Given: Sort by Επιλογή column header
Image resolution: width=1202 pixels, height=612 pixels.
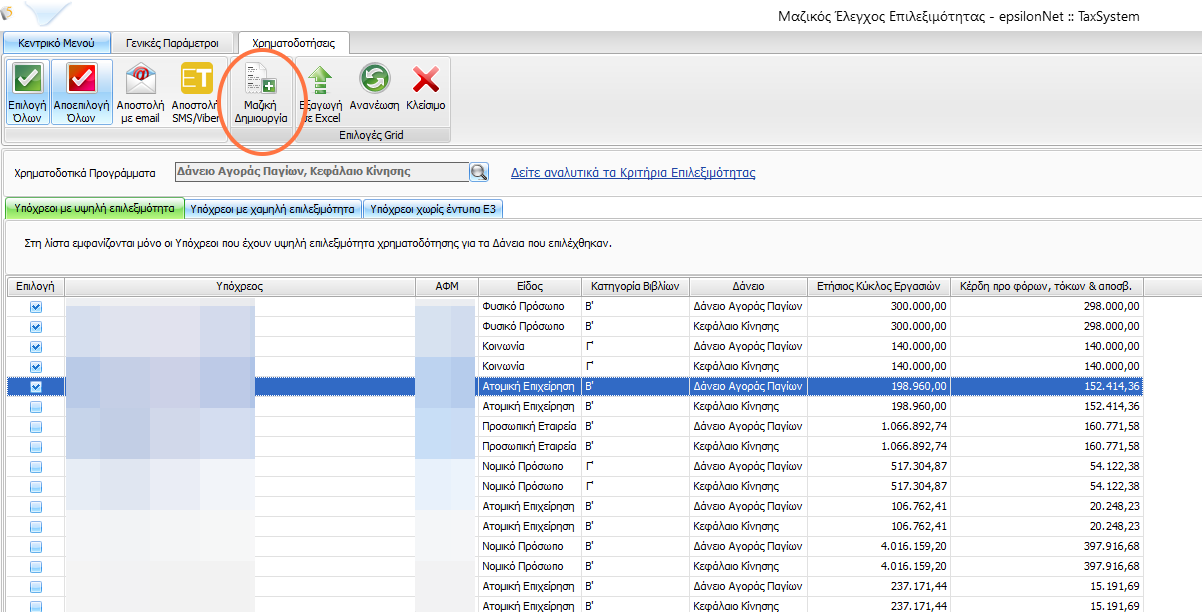Looking at the screenshot, I should 36,287.
